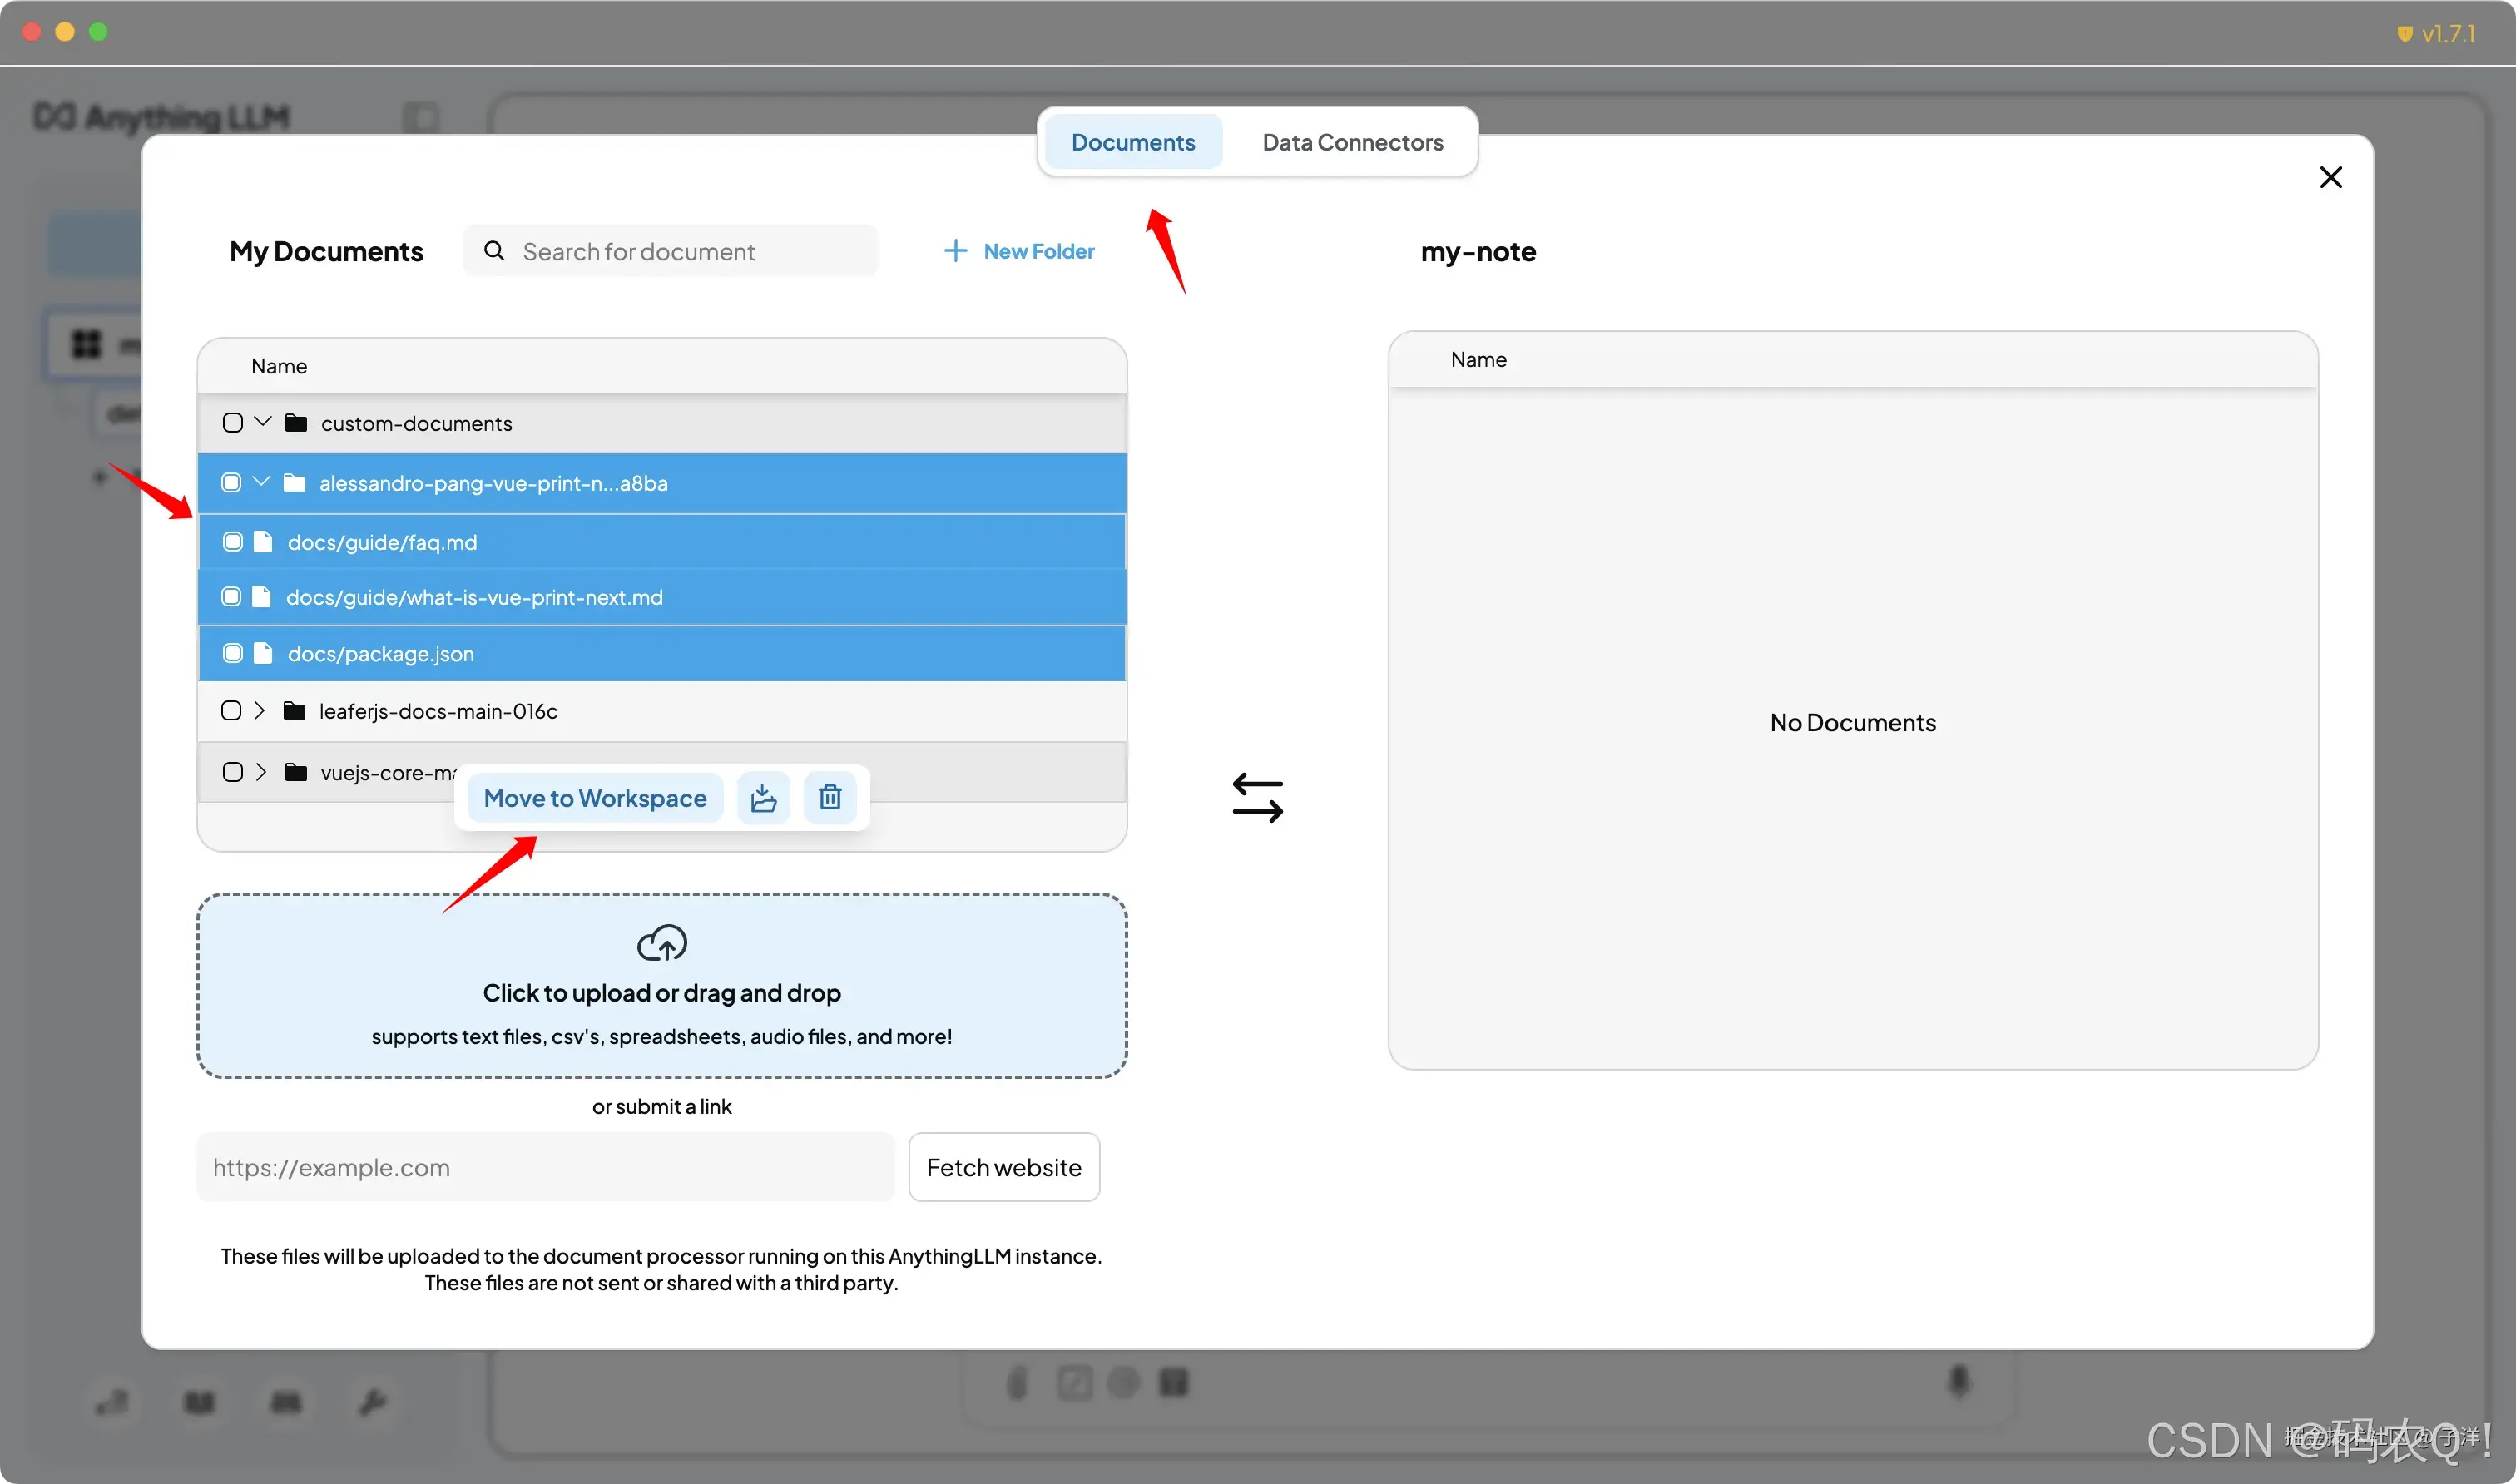Screen dimensions: 2516x1484
Task: Click the cloud upload icon
Action: click(661, 942)
